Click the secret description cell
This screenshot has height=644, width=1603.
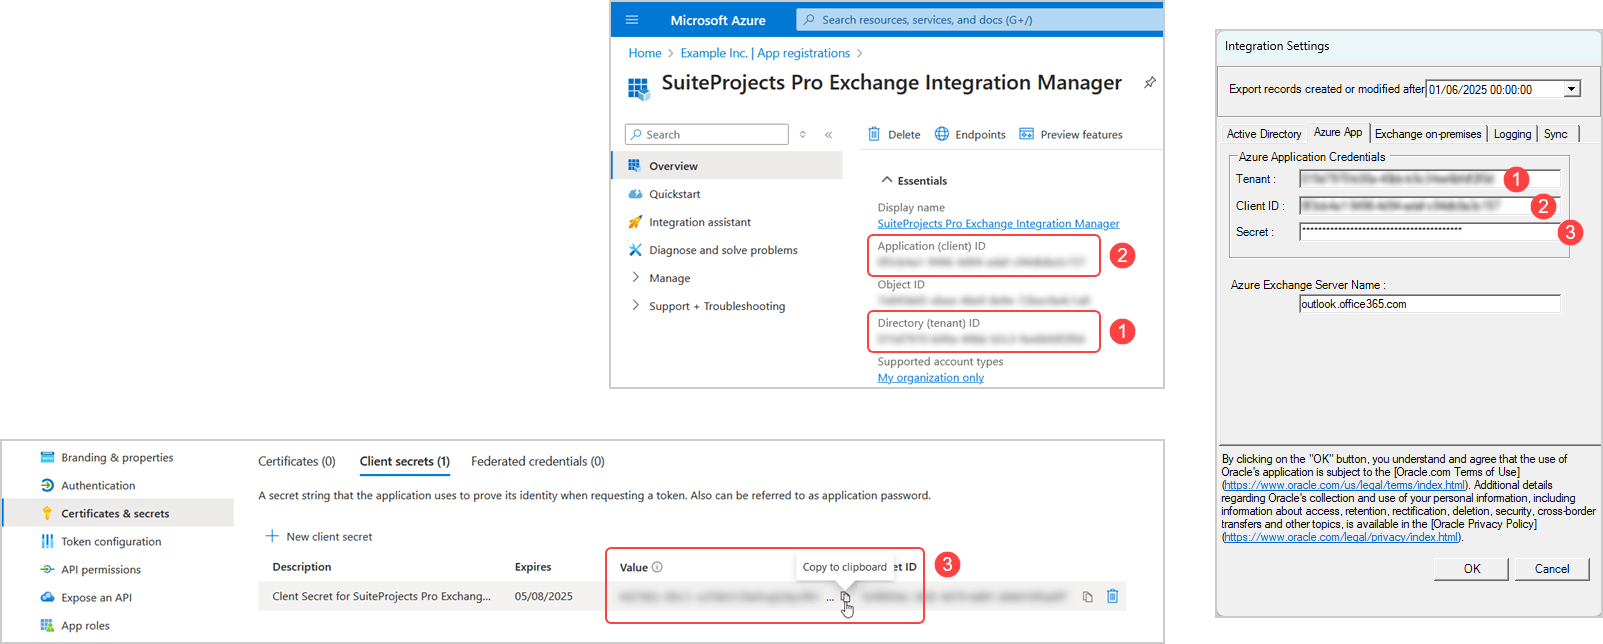(382, 596)
